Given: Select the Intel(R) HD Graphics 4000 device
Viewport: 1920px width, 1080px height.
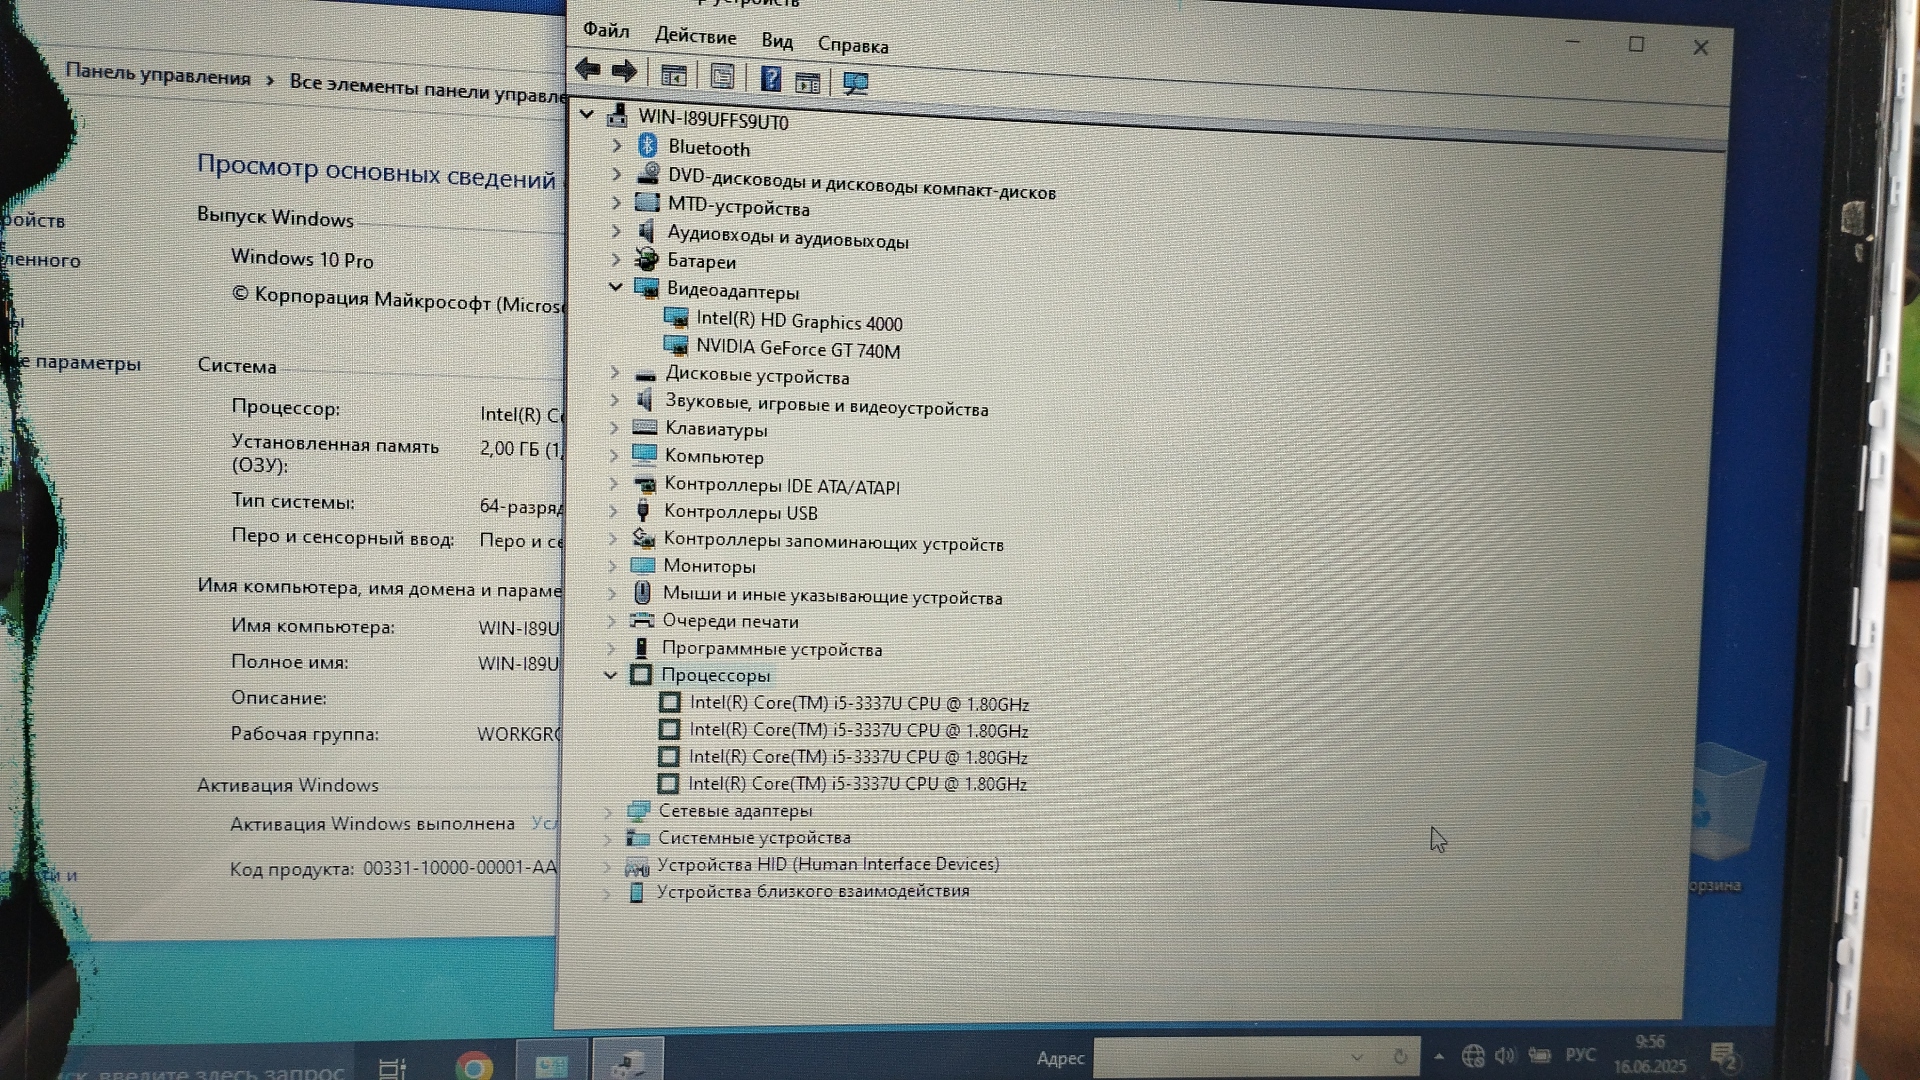Looking at the screenshot, I should 798,321.
